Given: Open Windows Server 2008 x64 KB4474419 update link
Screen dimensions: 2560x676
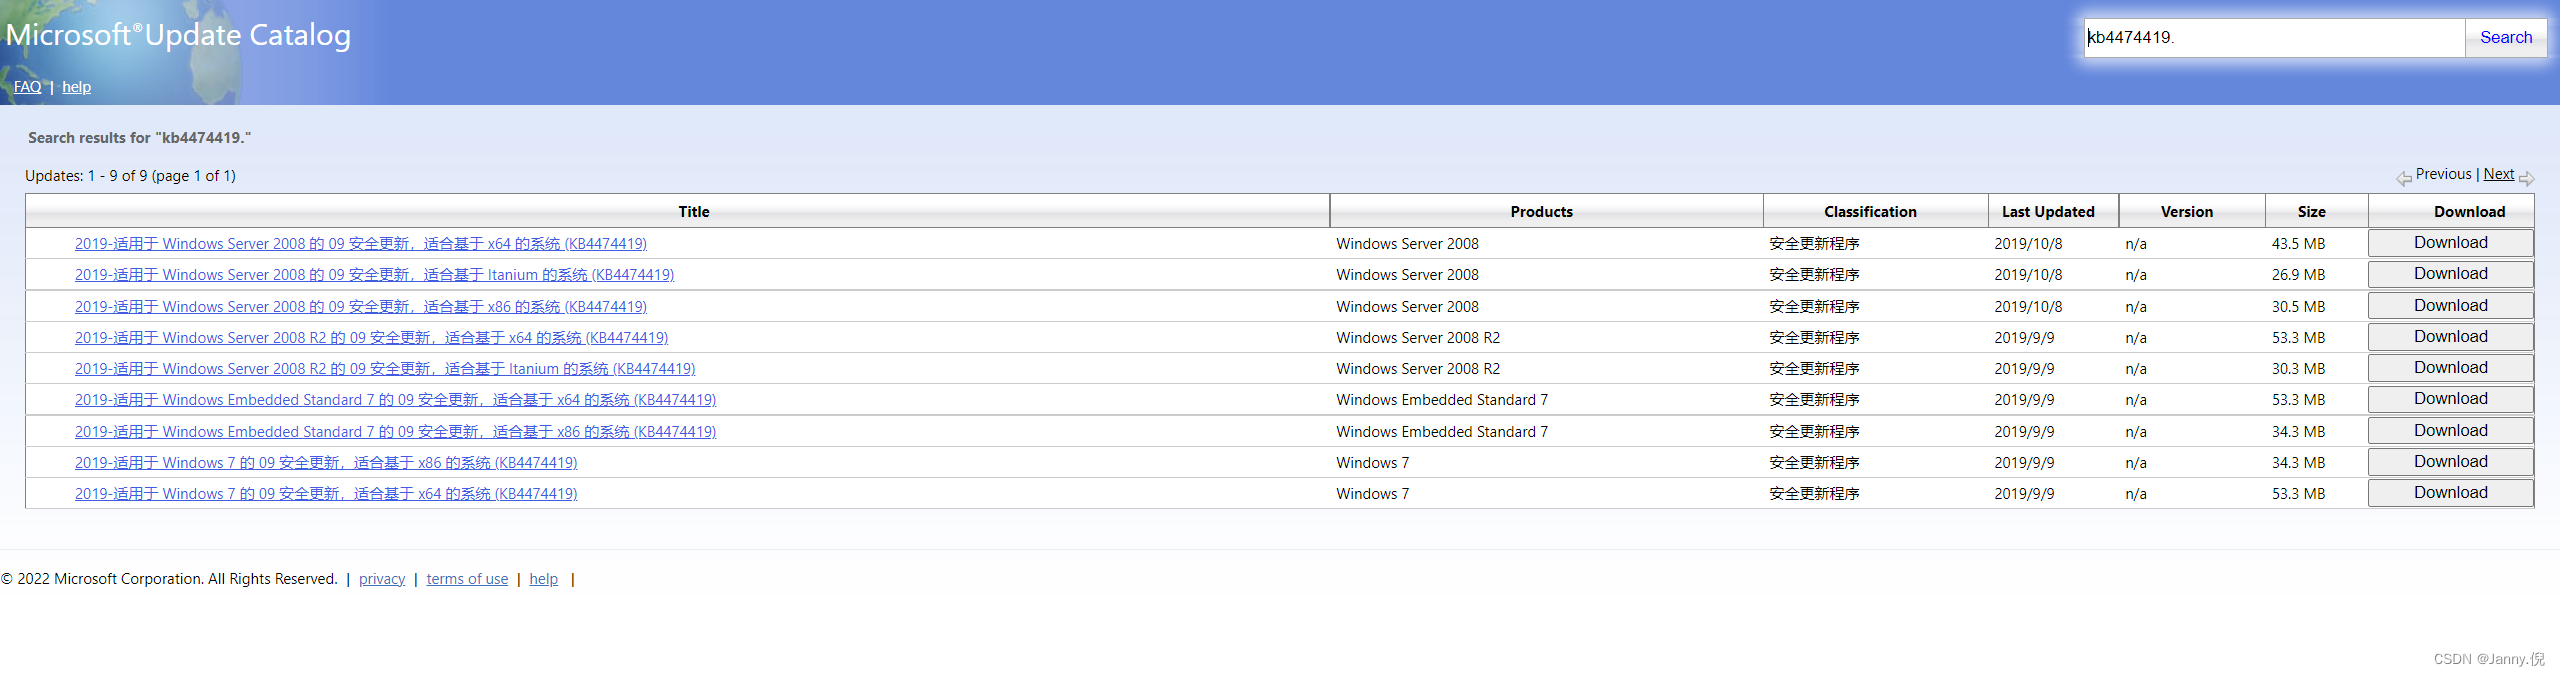Looking at the screenshot, I should click(x=360, y=244).
